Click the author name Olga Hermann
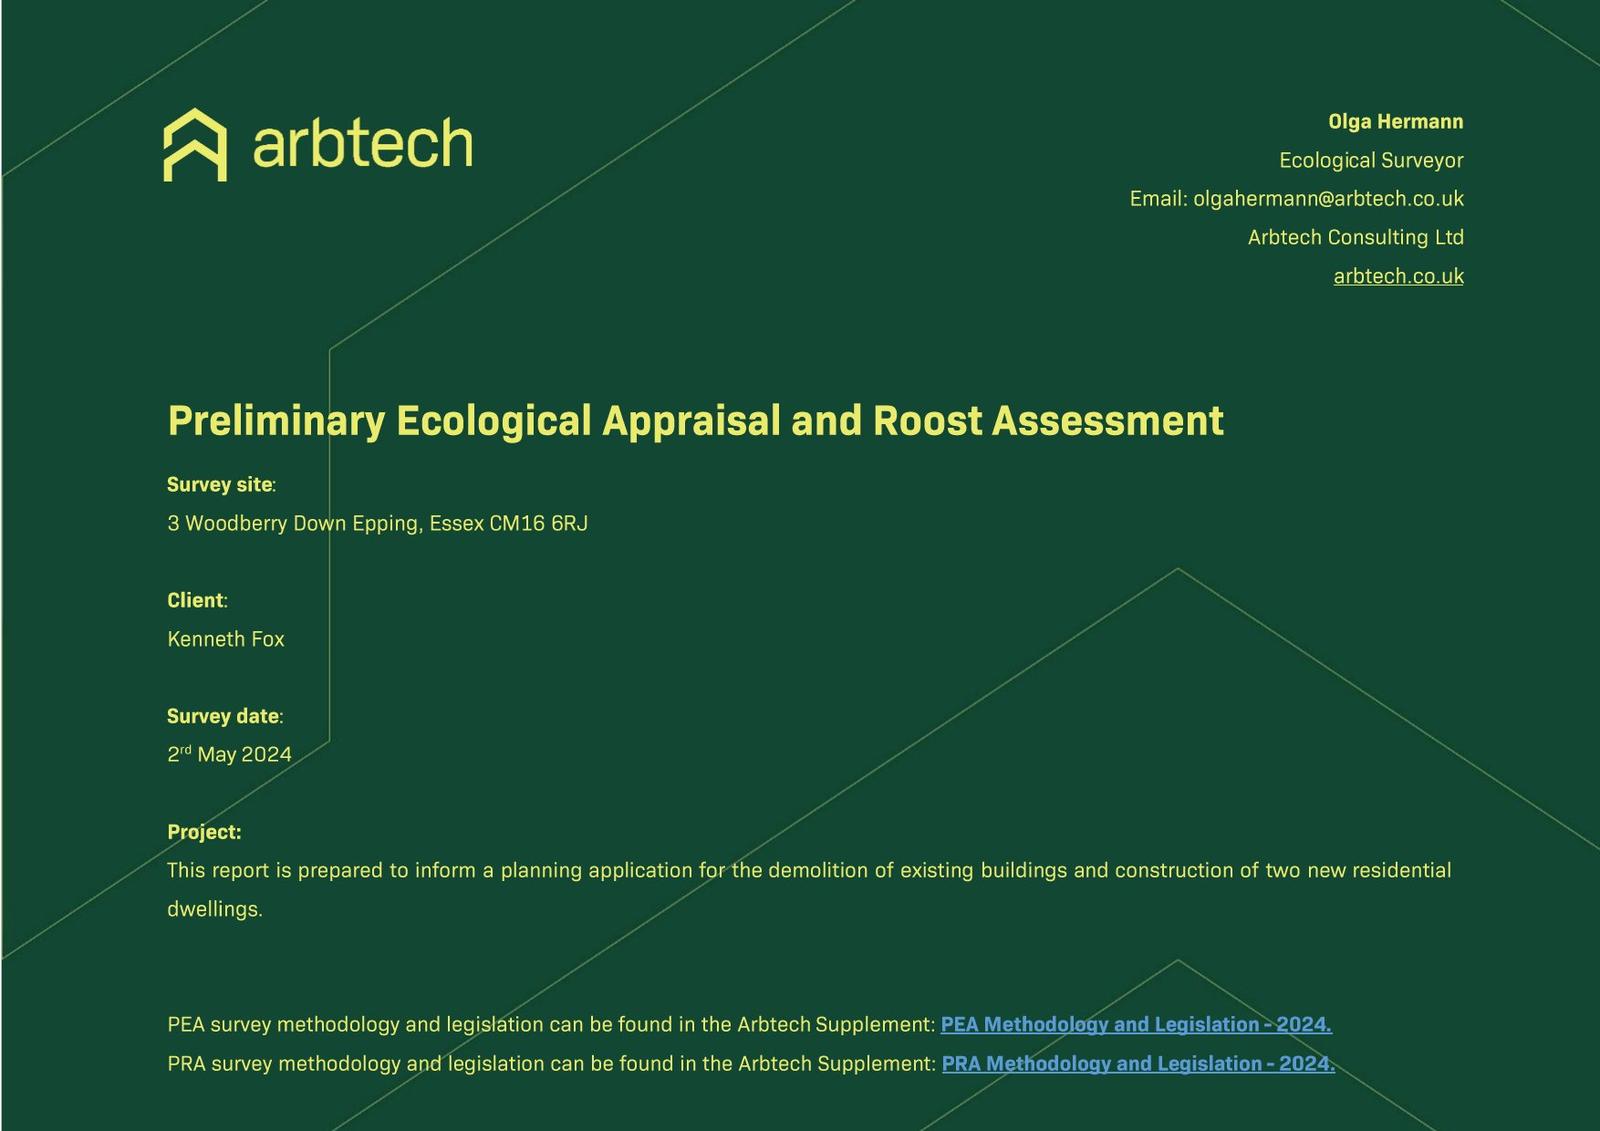Viewport: 1600px width, 1131px height. pos(1395,122)
